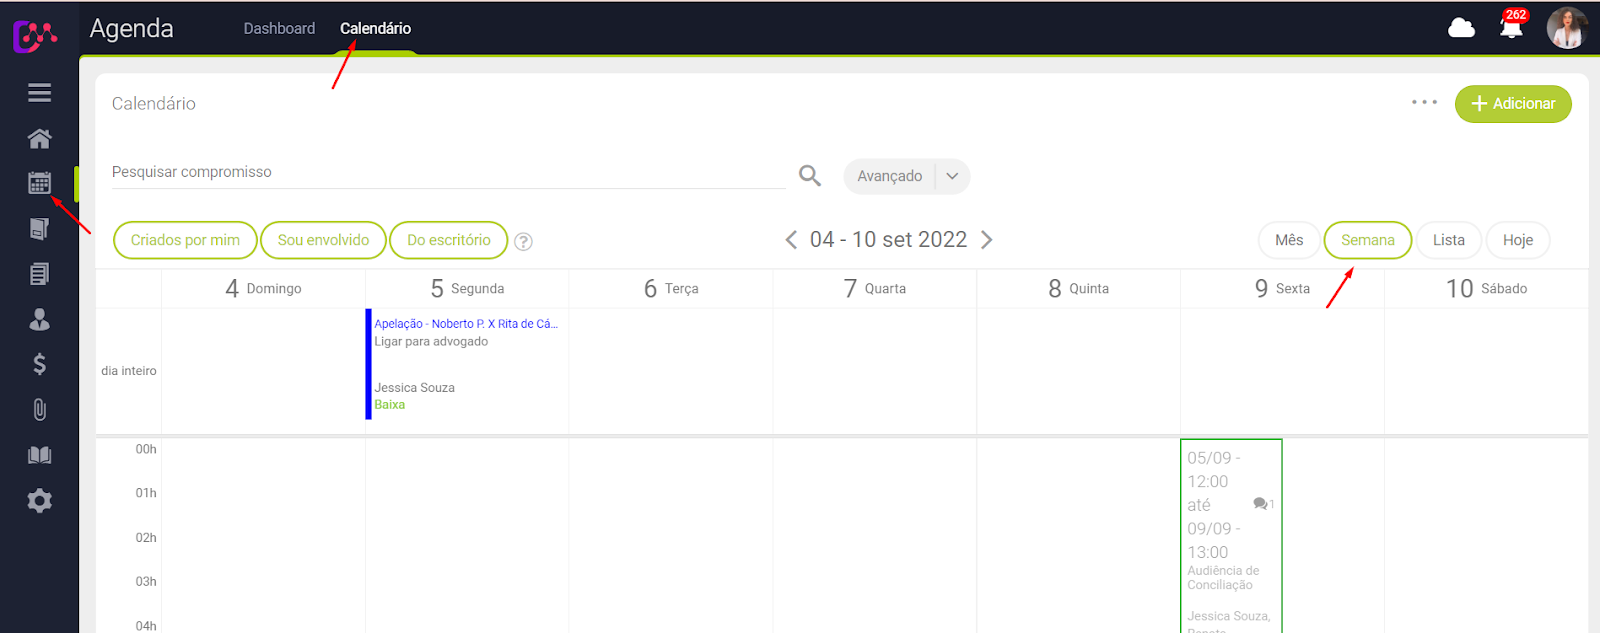Click the Pesquisar compromisso search field
Screen dimensions: 1600x633
click(x=447, y=172)
